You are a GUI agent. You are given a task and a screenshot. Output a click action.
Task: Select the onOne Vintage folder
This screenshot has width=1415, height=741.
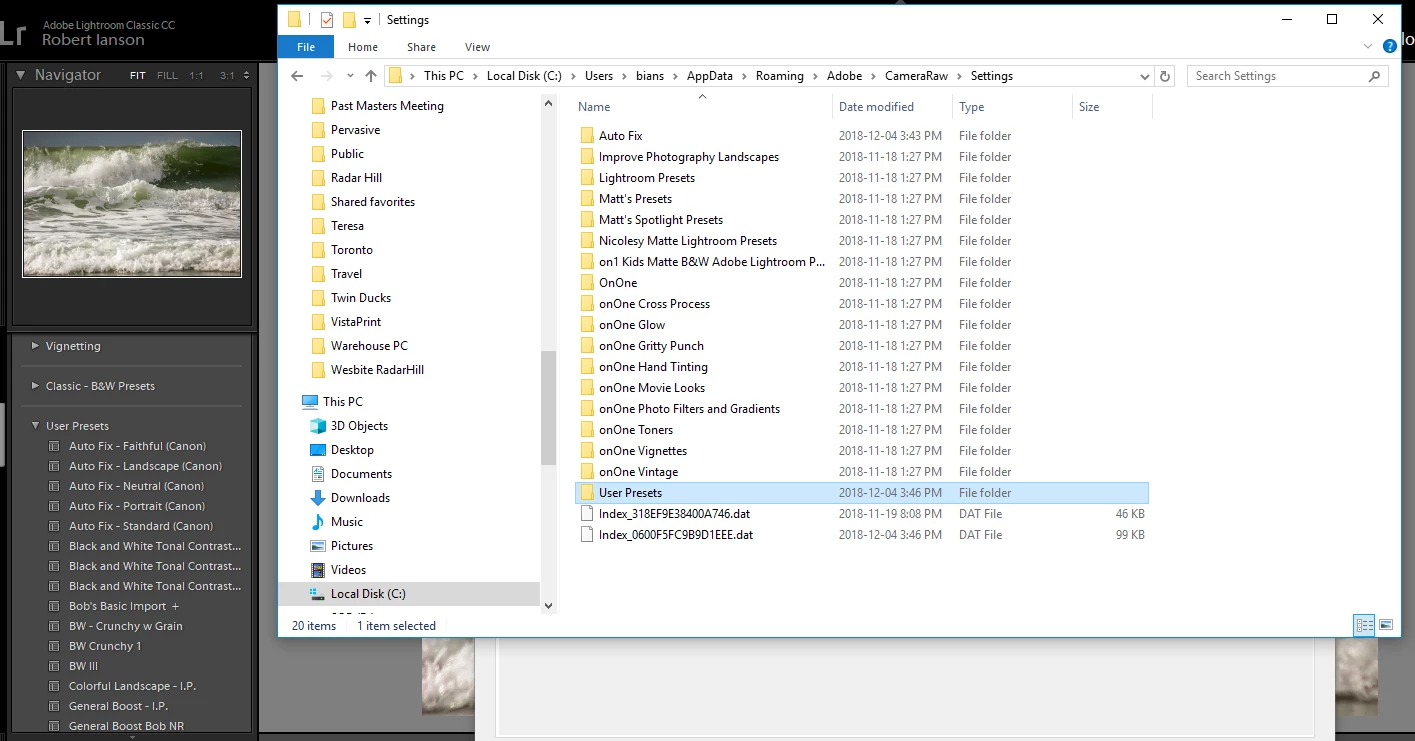pos(862,472)
